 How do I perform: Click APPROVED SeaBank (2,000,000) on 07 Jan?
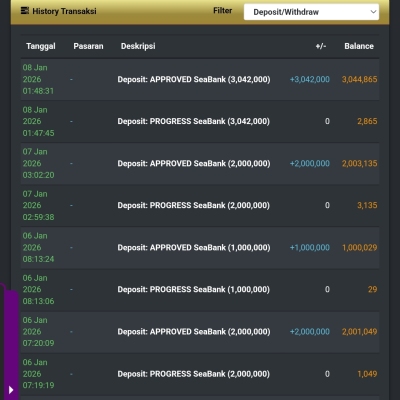pyautogui.click(x=194, y=163)
